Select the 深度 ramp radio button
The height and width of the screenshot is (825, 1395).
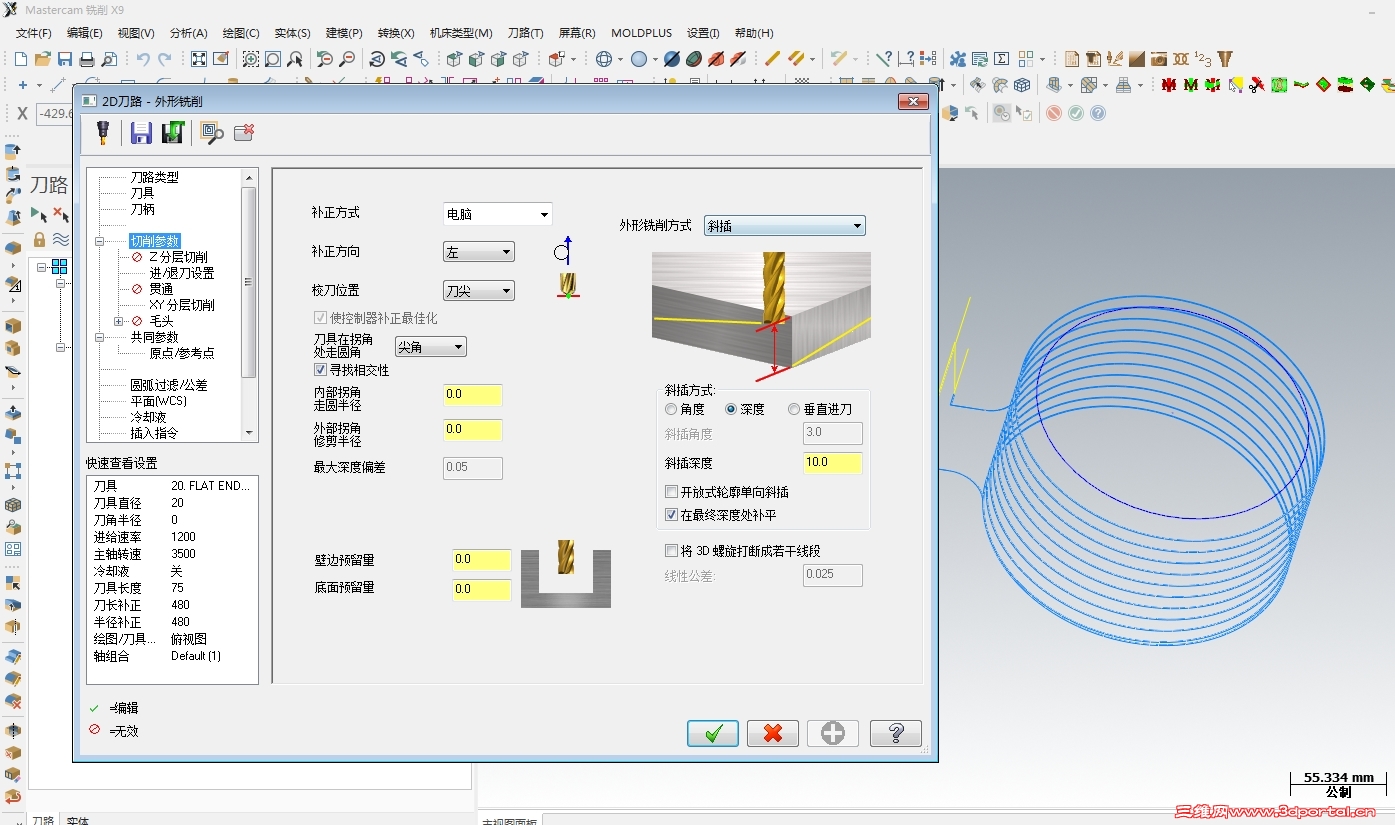coord(731,409)
